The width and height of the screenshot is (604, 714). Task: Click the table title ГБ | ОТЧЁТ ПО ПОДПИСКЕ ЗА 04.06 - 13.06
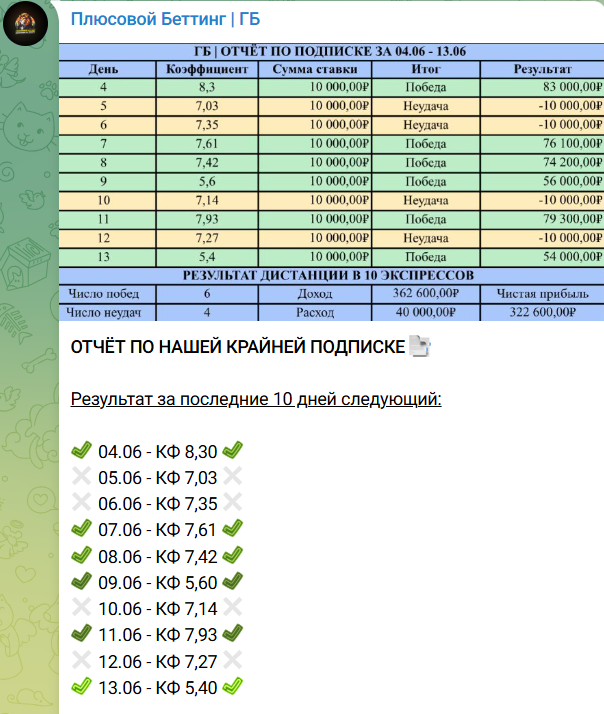pyautogui.click(x=330, y=51)
